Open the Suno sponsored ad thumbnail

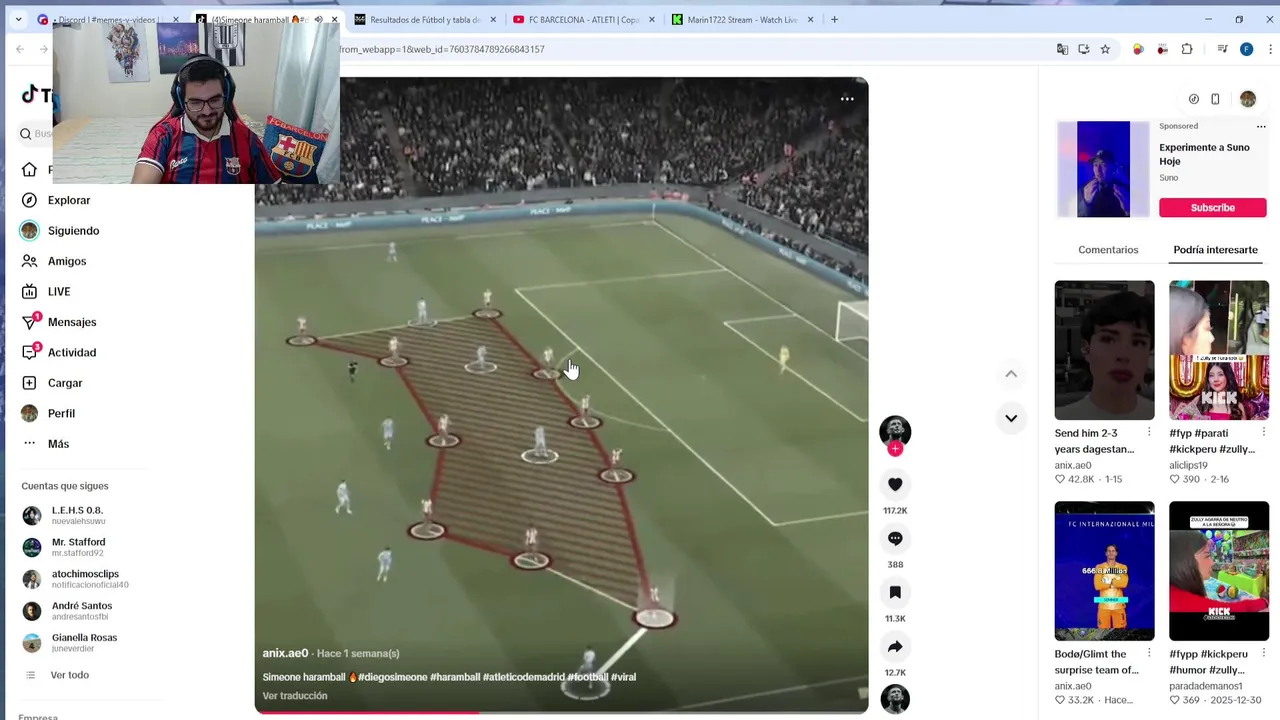(1103, 169)
